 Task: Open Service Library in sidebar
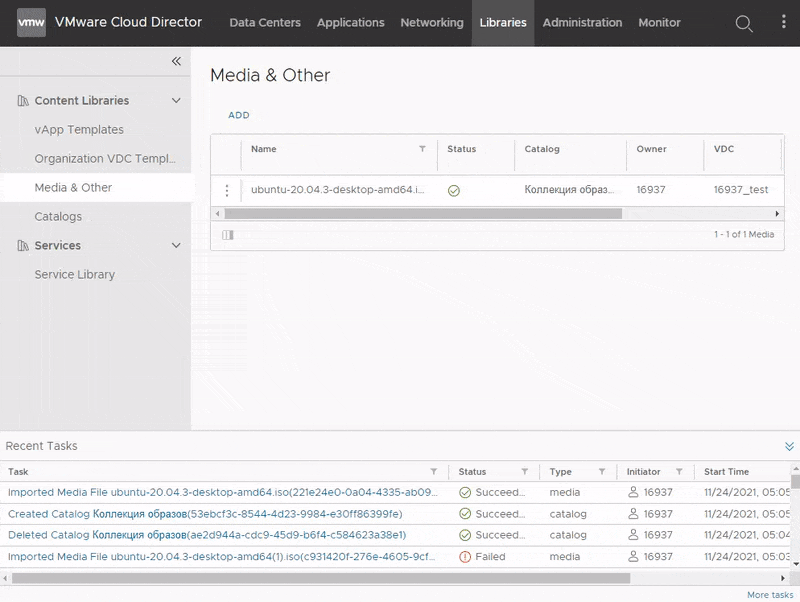74,274
